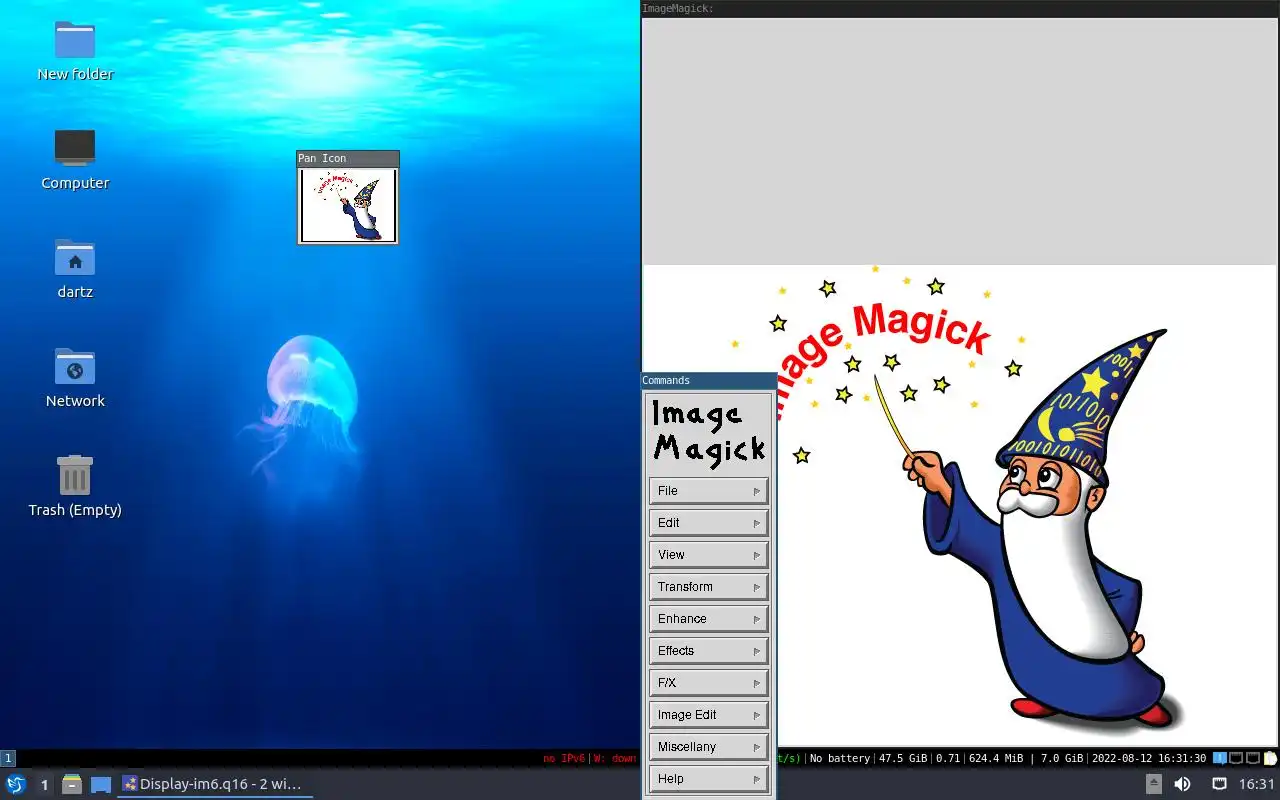Click the "47.5 GiB" status entry
Viewport: 1280px width, 800px height.
click(x=903, y=758)
